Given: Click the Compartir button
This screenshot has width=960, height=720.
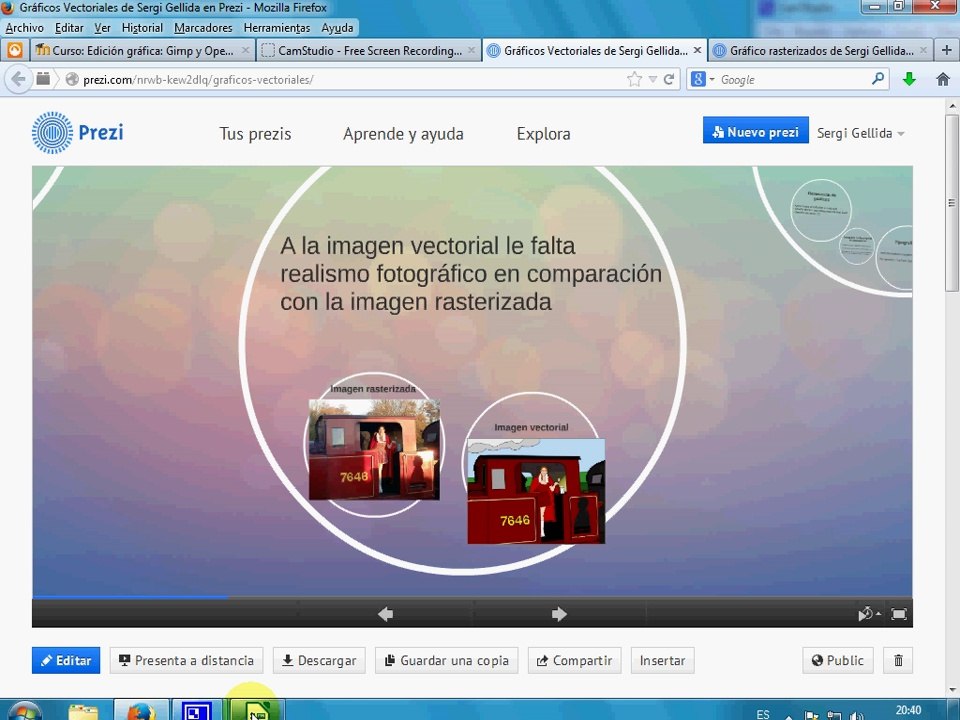Looking at the screenshot, I should [x=574, y=661].
